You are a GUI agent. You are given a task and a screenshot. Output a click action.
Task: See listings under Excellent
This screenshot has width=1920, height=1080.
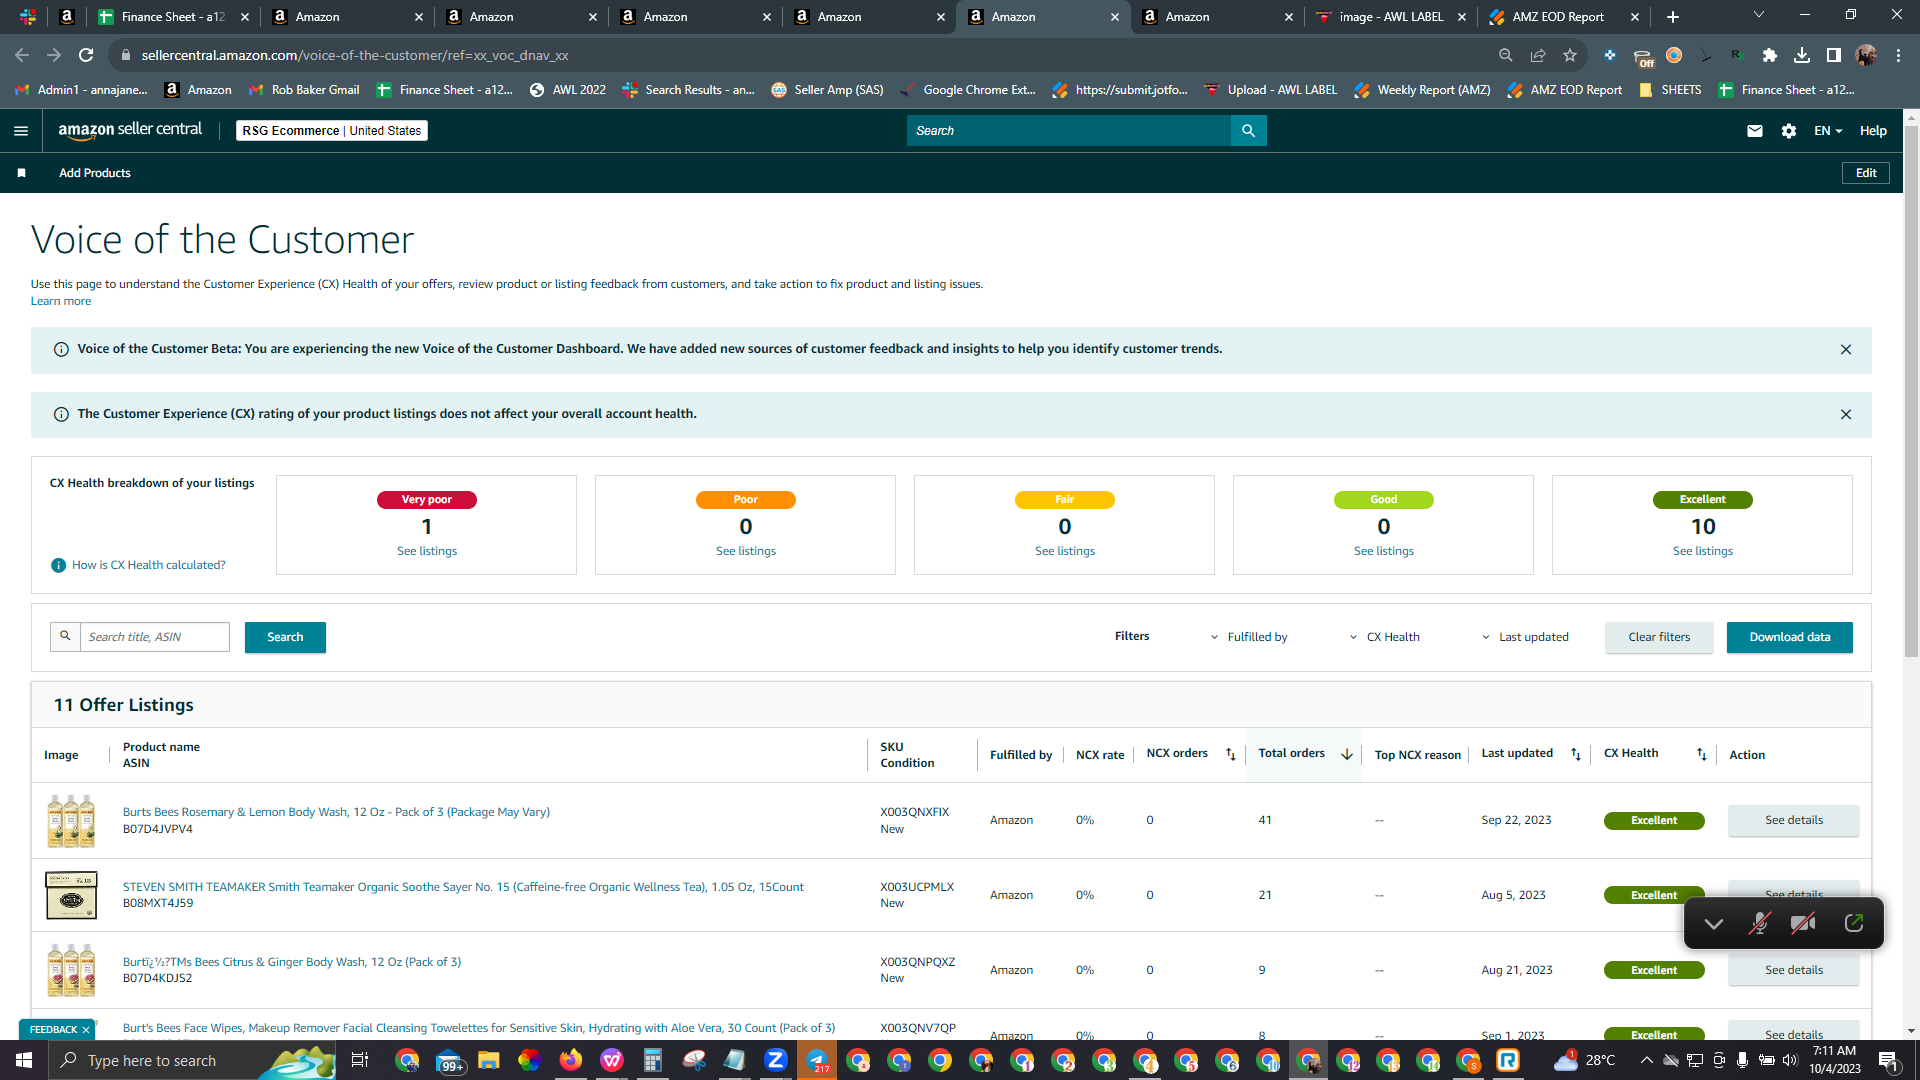[x=1703, y=551]
